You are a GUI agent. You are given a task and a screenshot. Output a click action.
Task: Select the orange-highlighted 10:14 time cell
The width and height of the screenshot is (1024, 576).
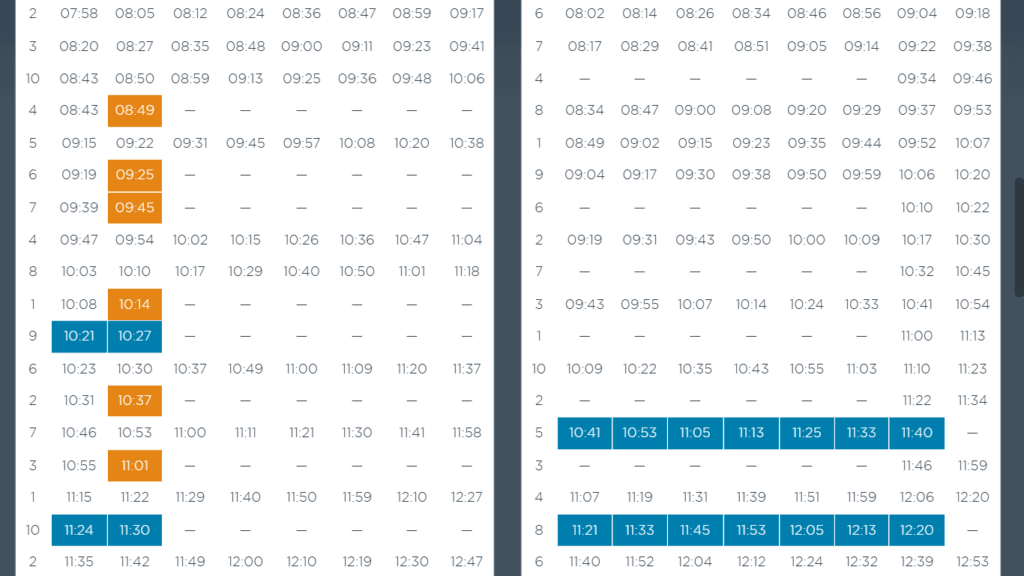135,305
